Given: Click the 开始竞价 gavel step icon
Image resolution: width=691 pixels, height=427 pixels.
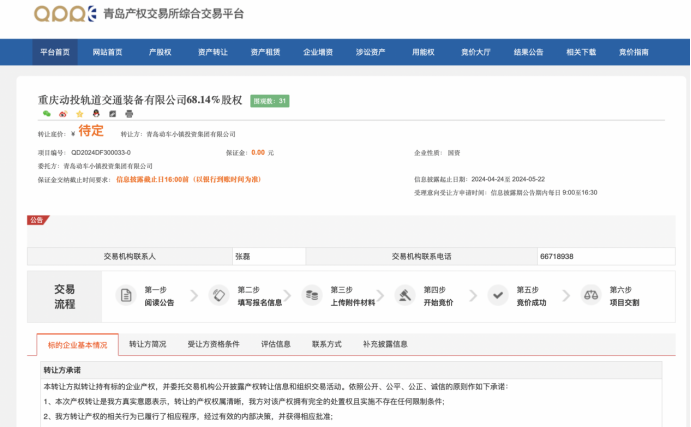Looking at the screenshot, I should point(405,295).
